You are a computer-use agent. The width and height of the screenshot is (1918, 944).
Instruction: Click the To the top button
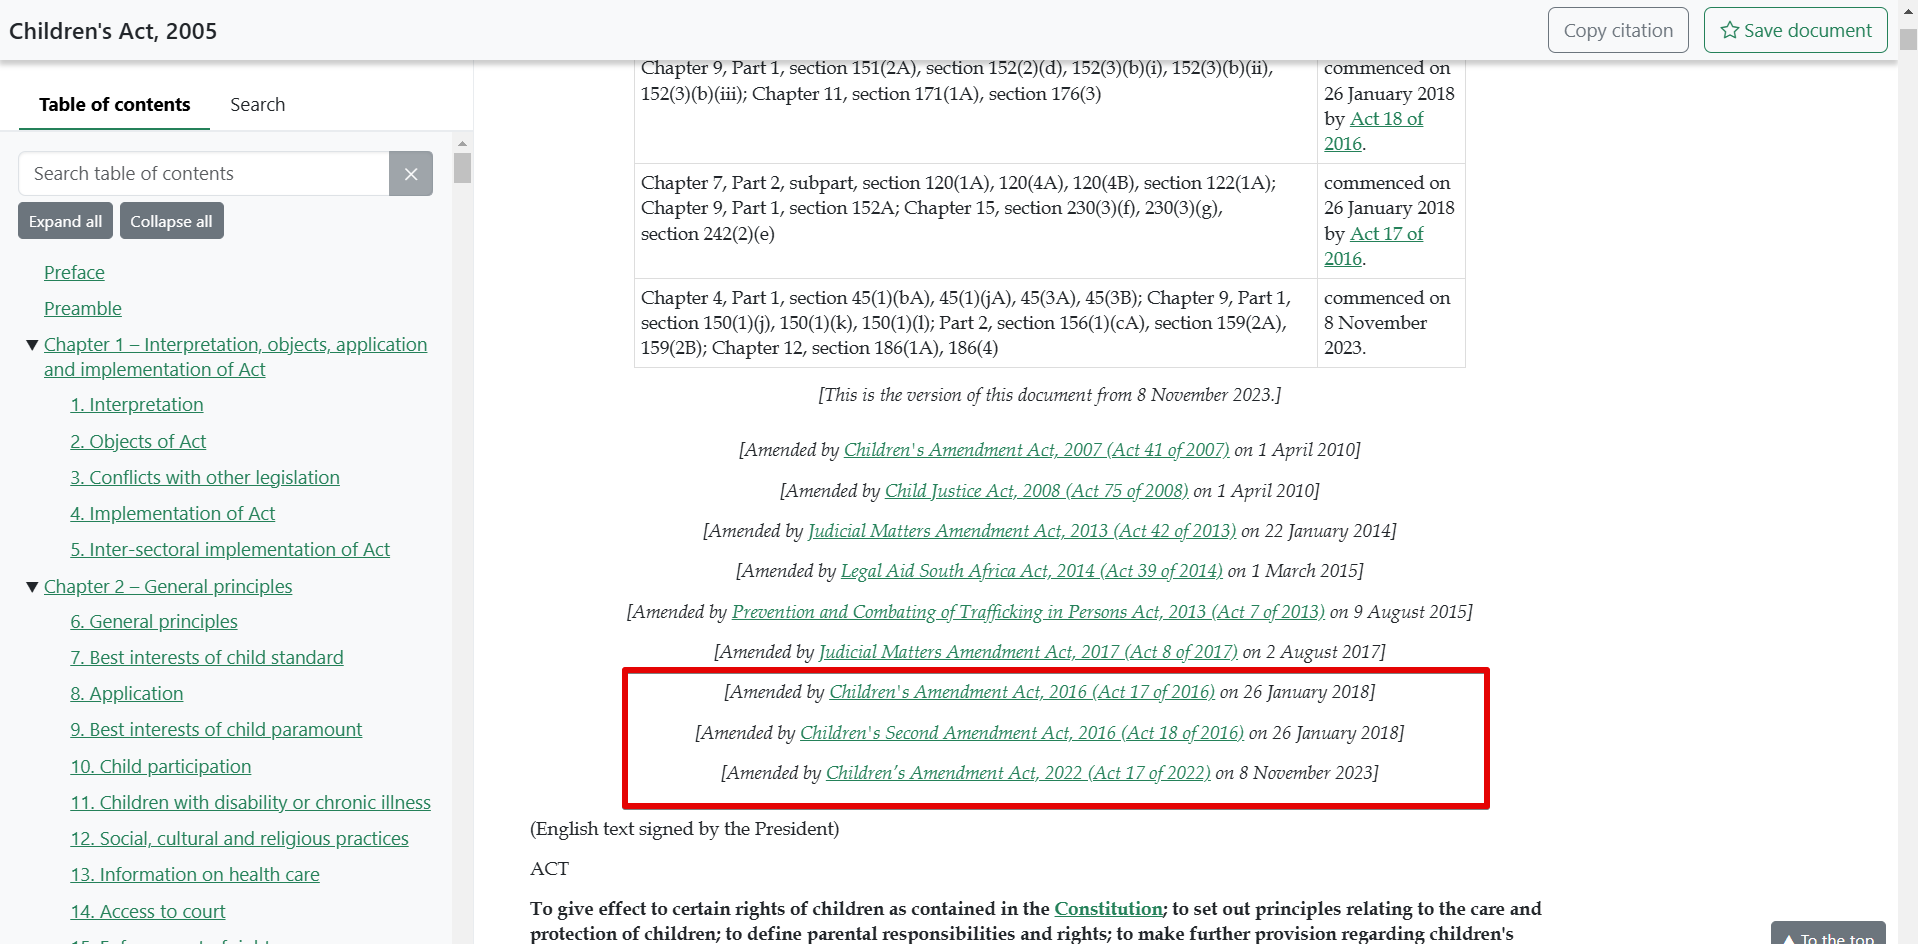tap(1828, 936)
